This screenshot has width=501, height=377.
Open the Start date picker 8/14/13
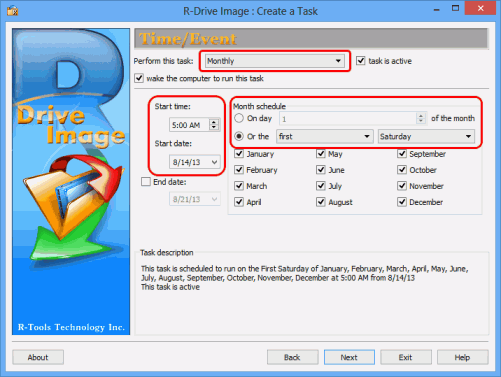pyautogui.click(x=195, y=162)
